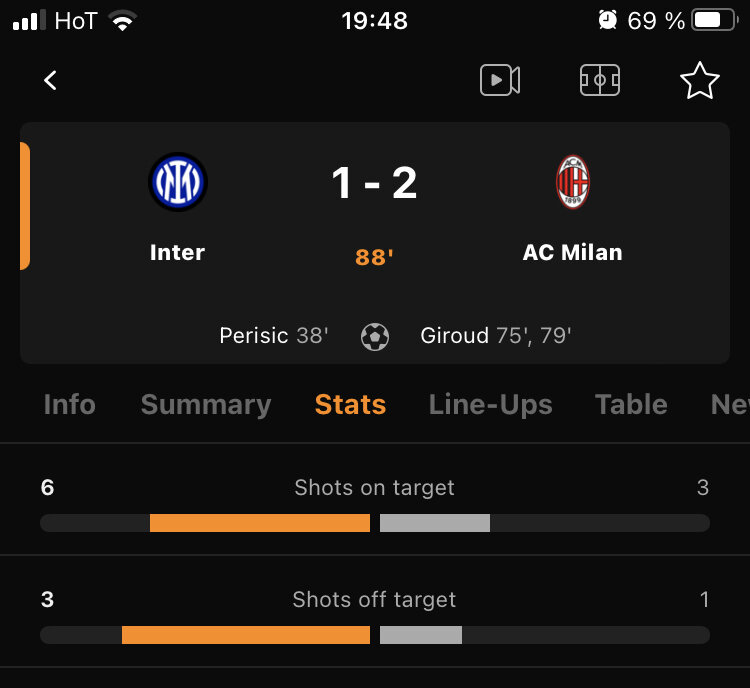Toggle the favorite star for this match

point(700,80)
